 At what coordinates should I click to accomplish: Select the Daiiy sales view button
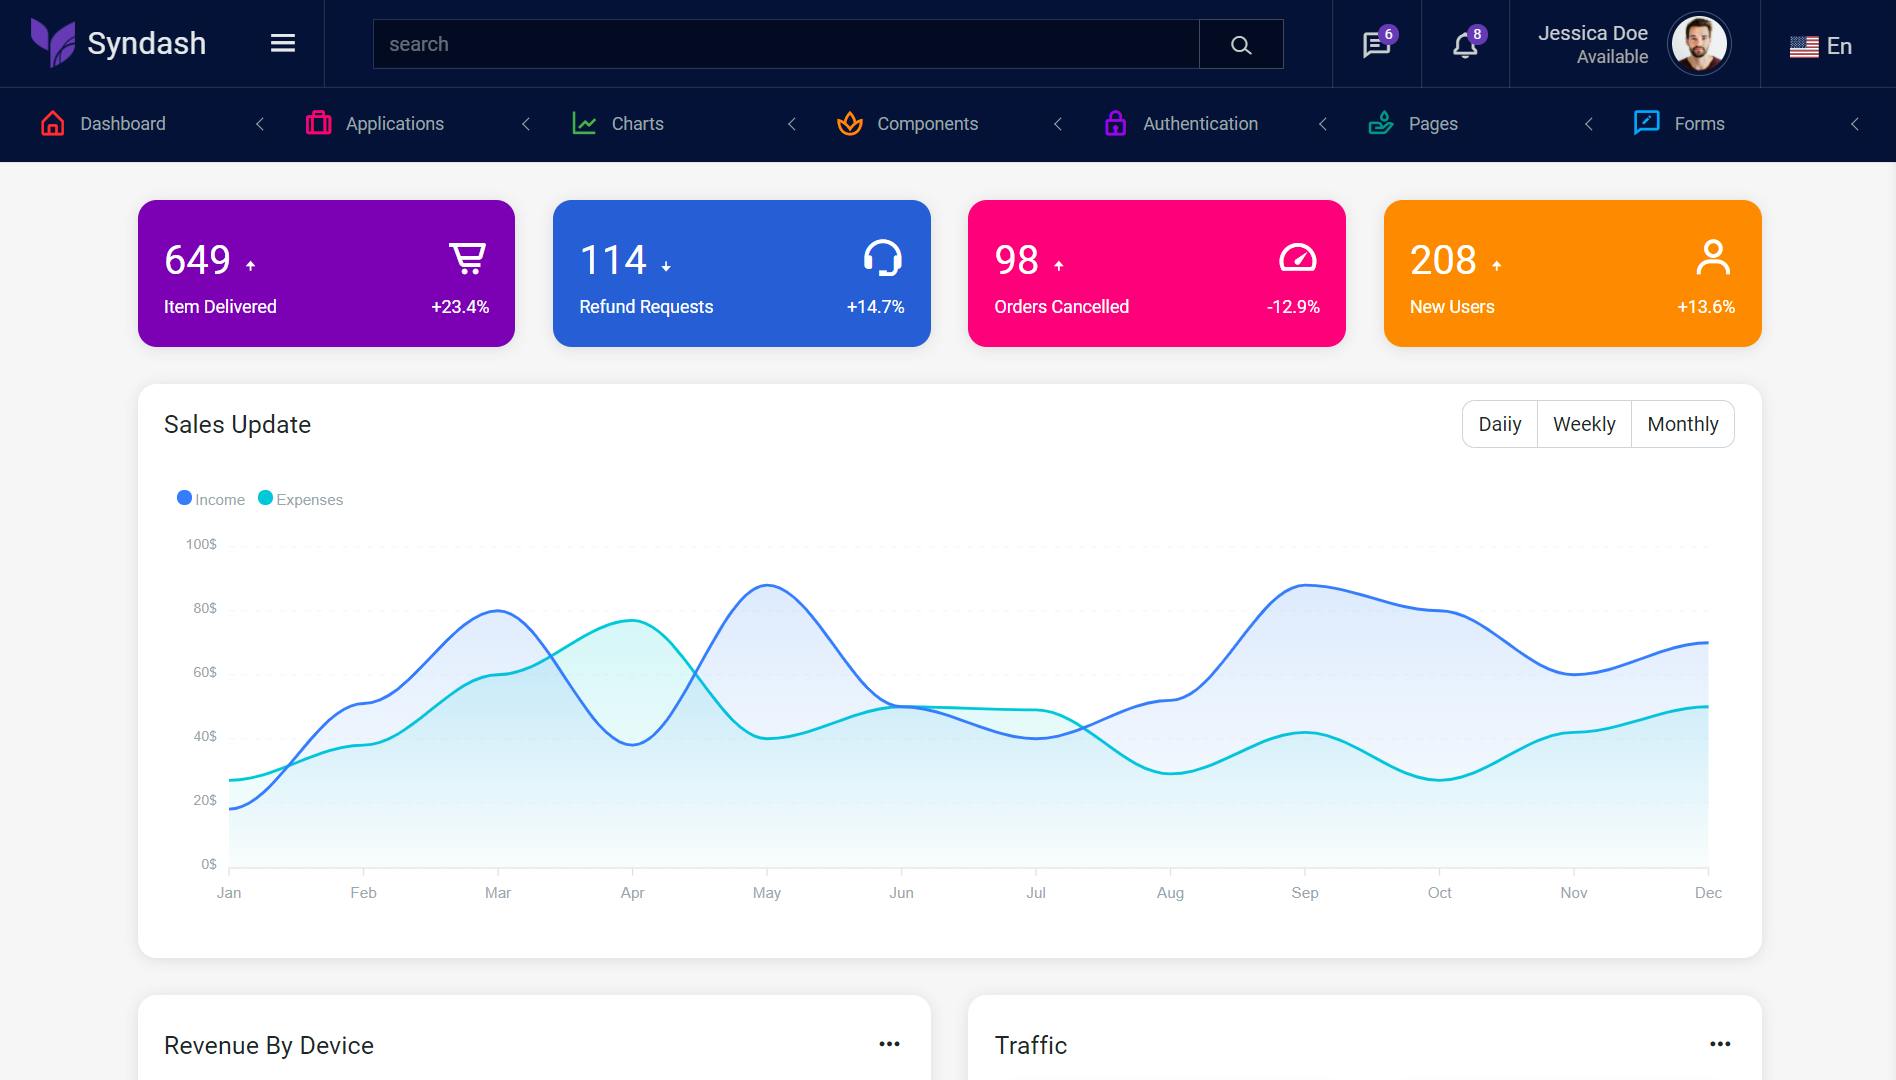(1500, 424)
